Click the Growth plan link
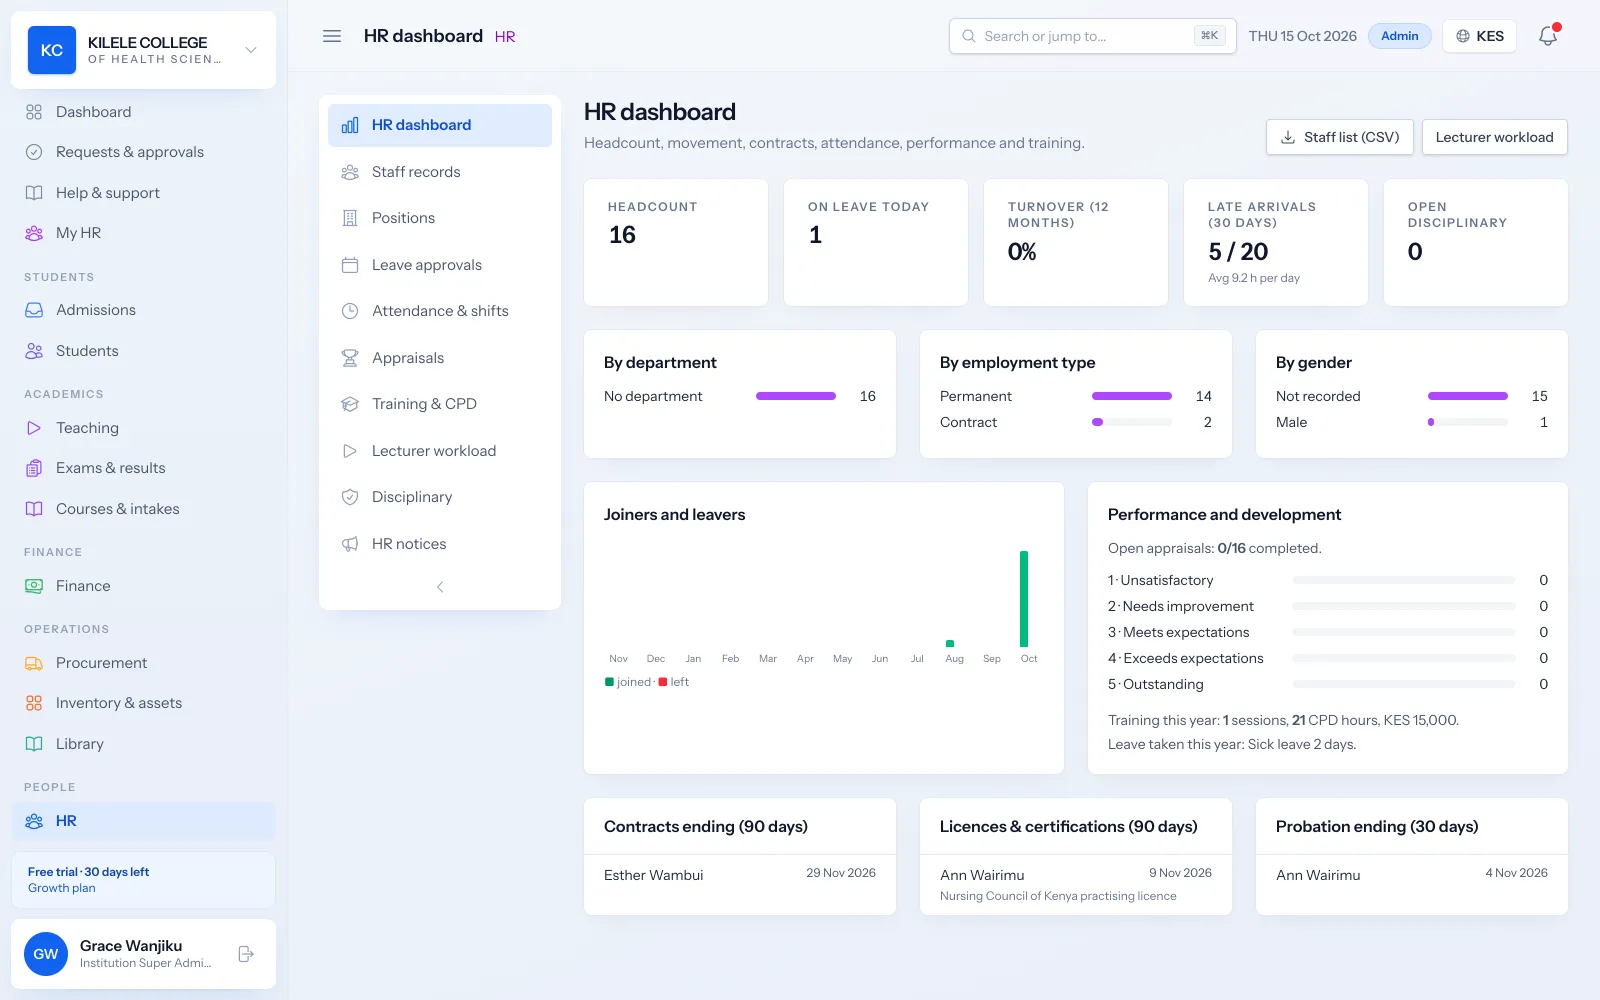 (x=62, y=888)
